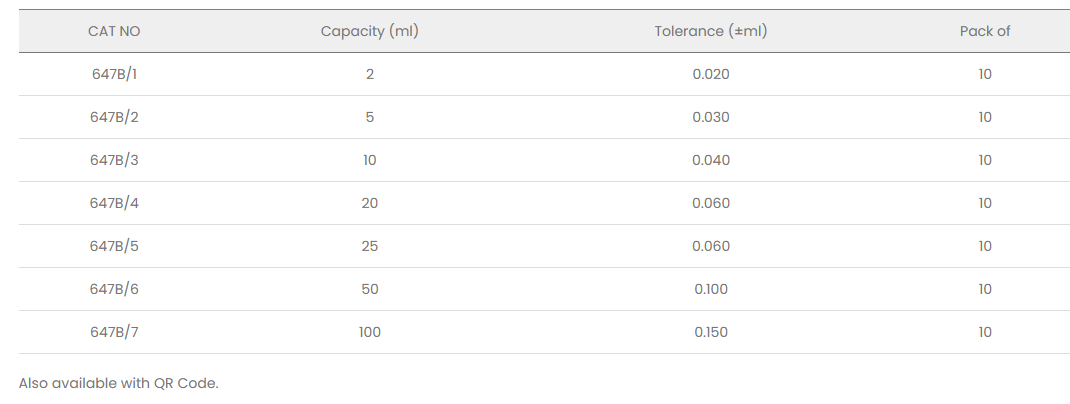Click the 50 ml capacity value

(x=370, y=289)
